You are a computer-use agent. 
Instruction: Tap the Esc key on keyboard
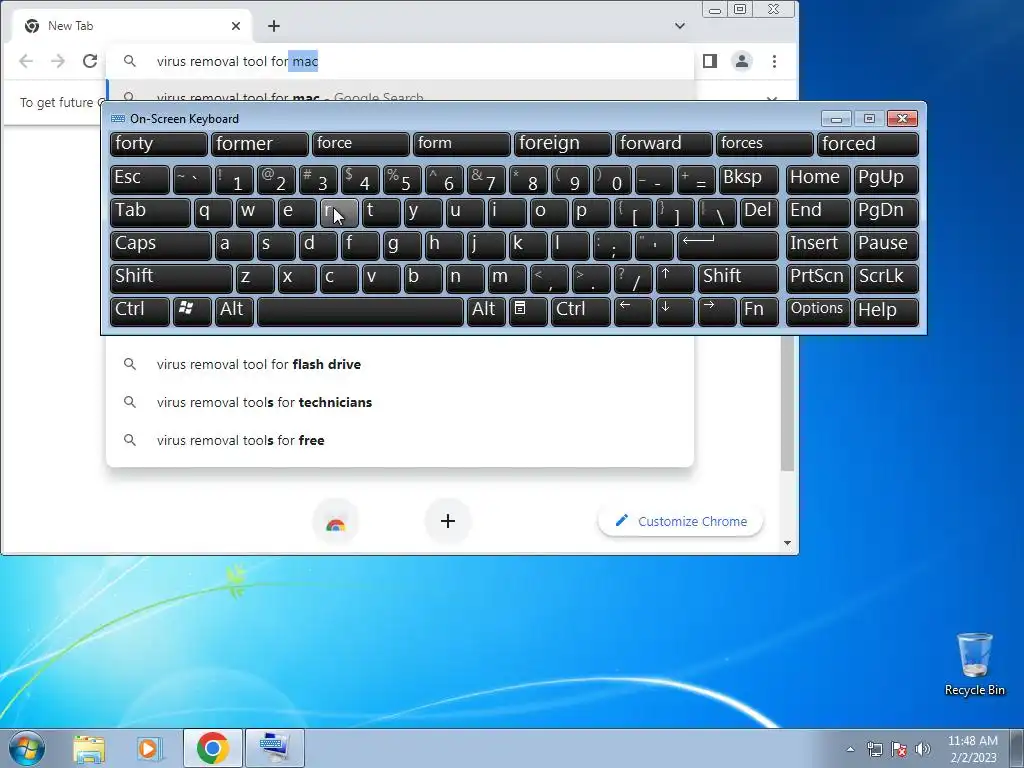[140, 178]
